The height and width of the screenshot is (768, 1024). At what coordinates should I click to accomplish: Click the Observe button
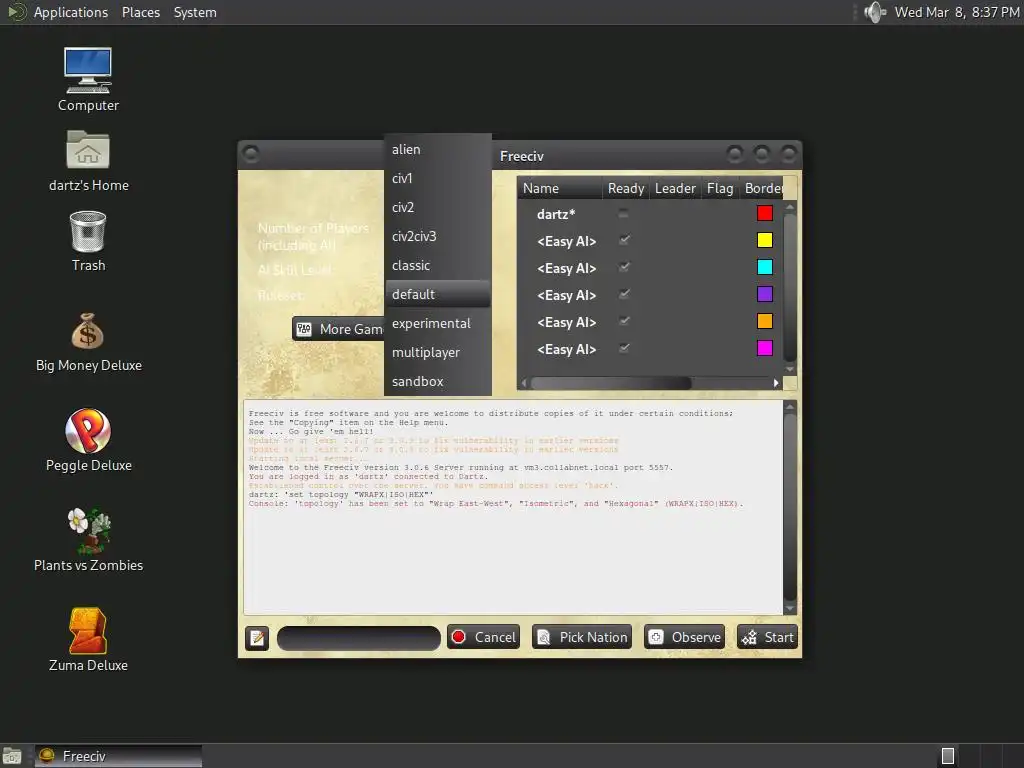point(684,637)
